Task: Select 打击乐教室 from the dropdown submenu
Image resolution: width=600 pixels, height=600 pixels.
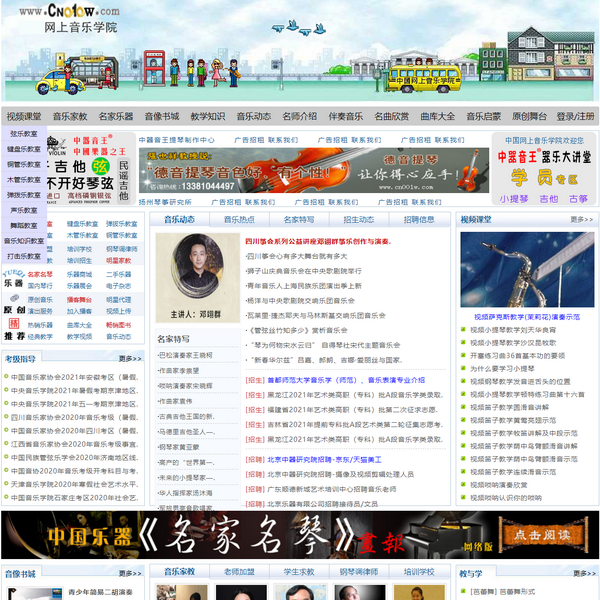Action: pos(24,256)
